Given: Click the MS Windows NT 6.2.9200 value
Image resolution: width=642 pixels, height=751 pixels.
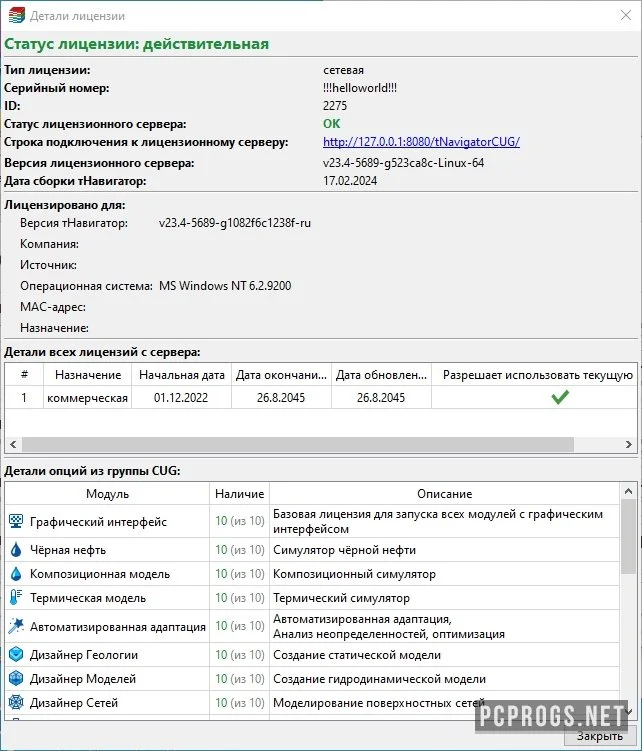Looking at the screenshot, I should pyautogui.click(x=225, y=285).
